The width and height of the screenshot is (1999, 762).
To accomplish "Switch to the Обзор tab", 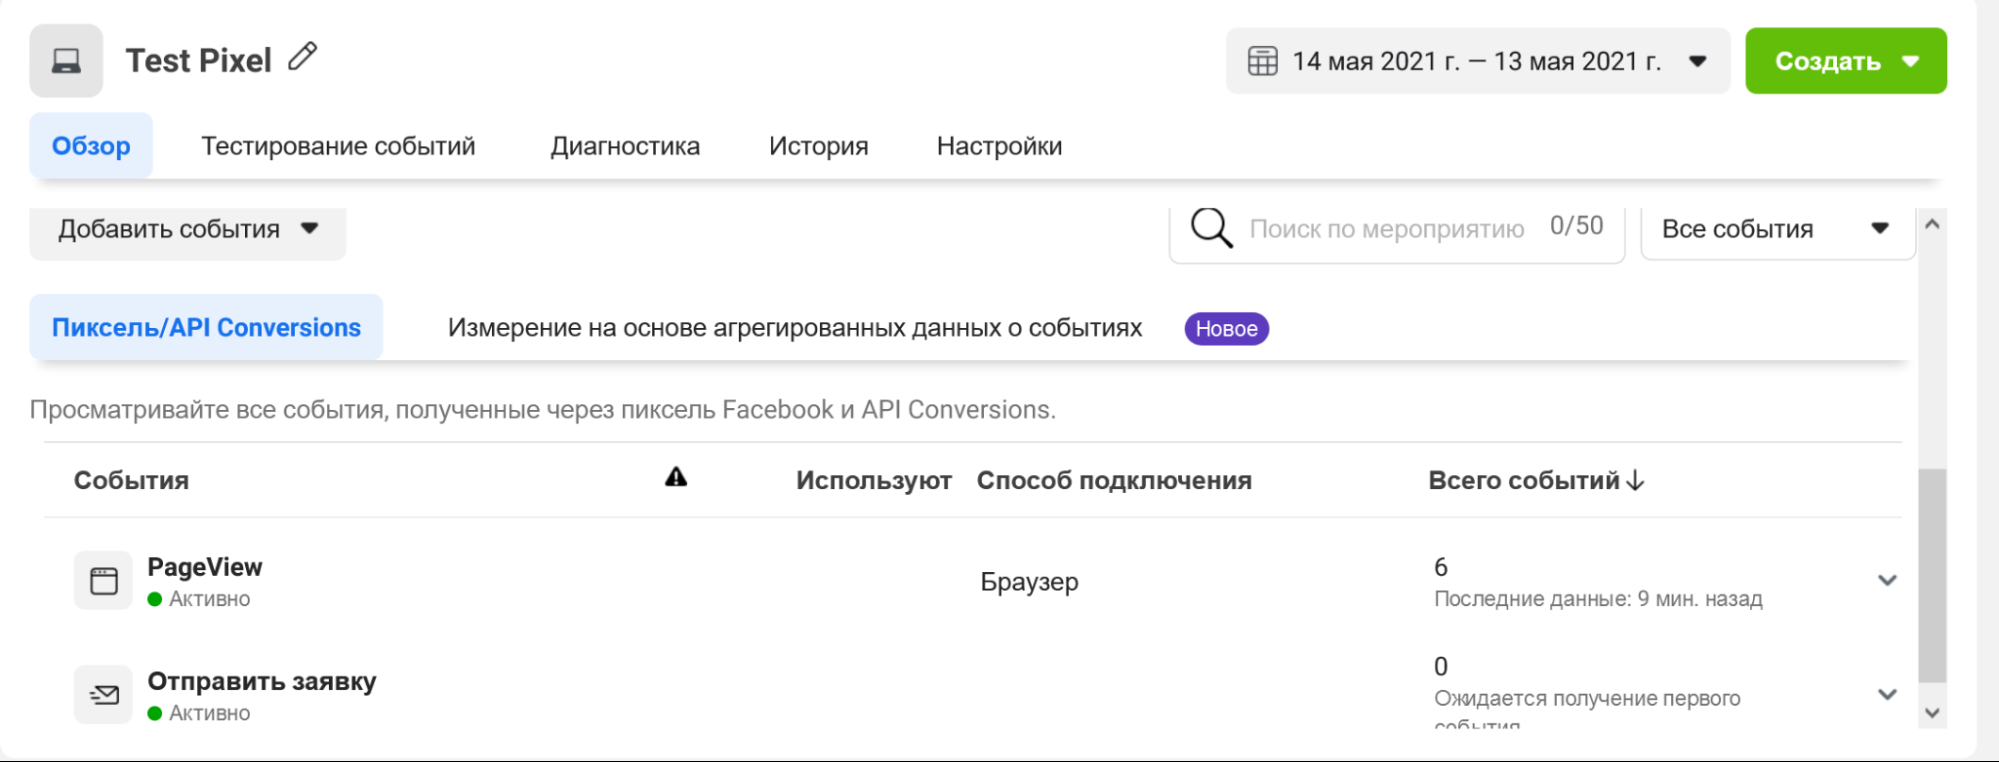I will click(91, 146).
